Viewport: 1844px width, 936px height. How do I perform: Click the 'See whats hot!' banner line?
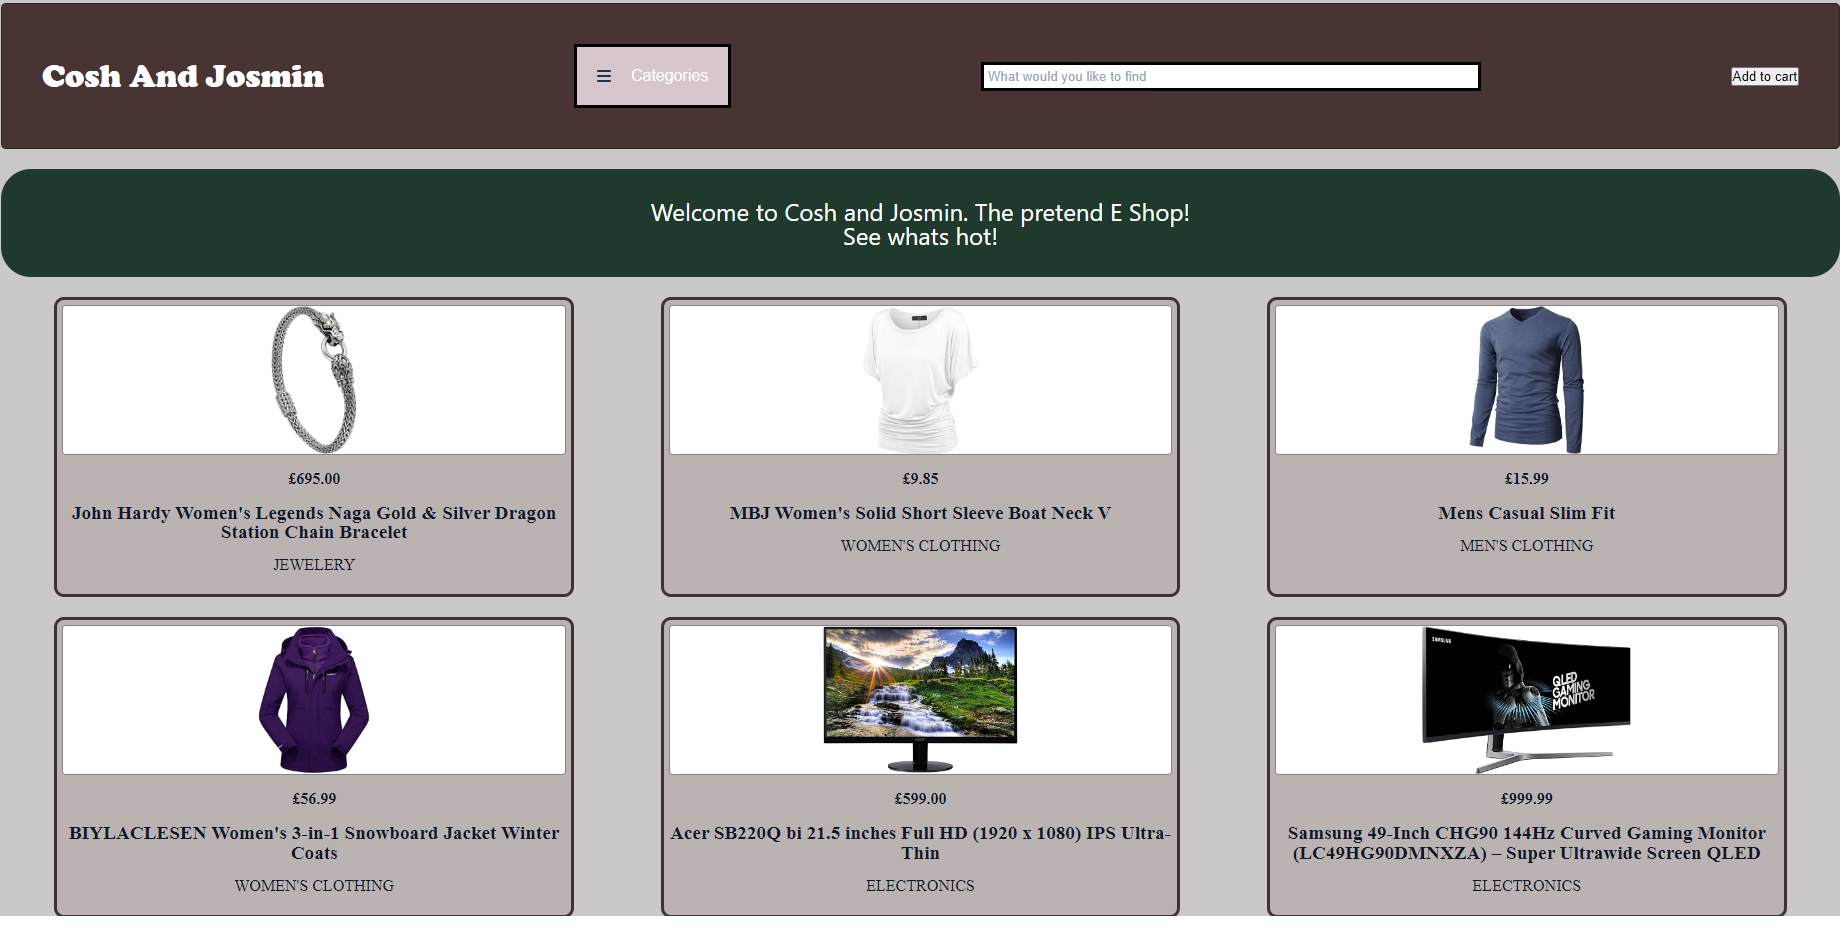click(x=920, y=238)
